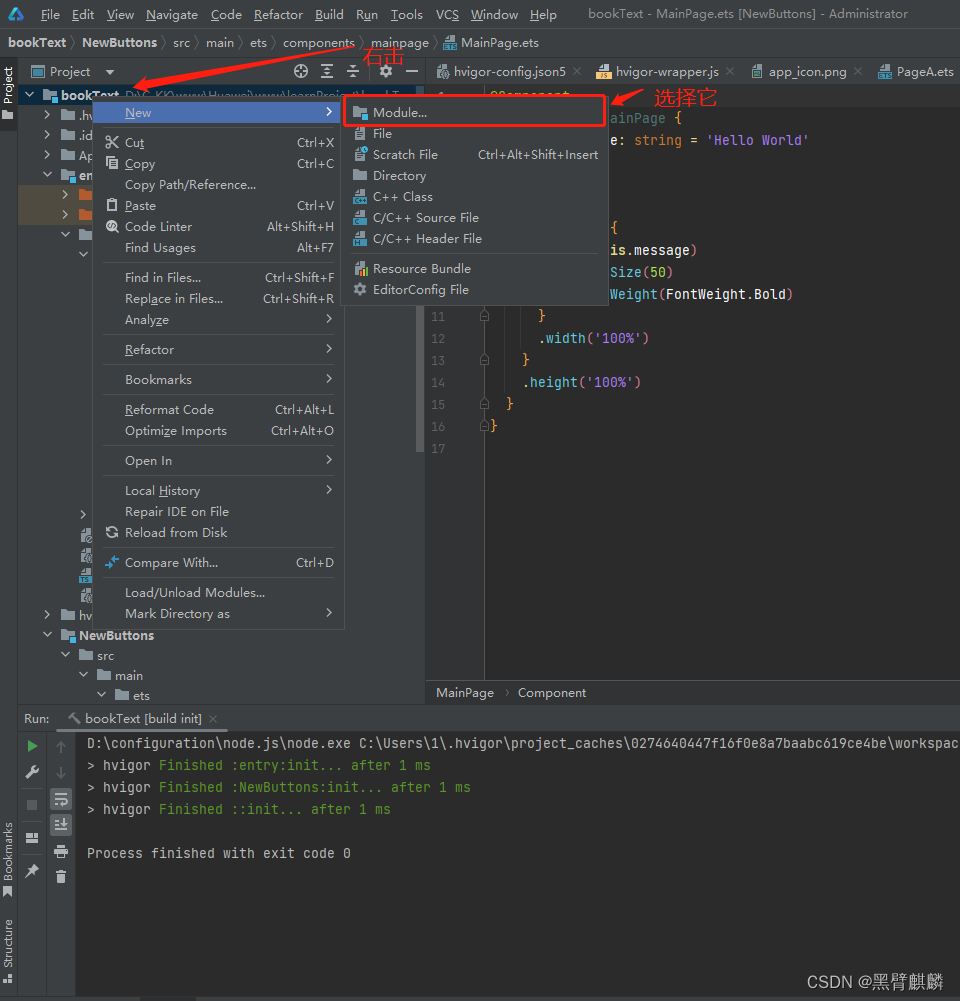This screenshot has width=960, height=1001.
Task: Open the Build menu in menu bar
Action: (x=329, y=14)
